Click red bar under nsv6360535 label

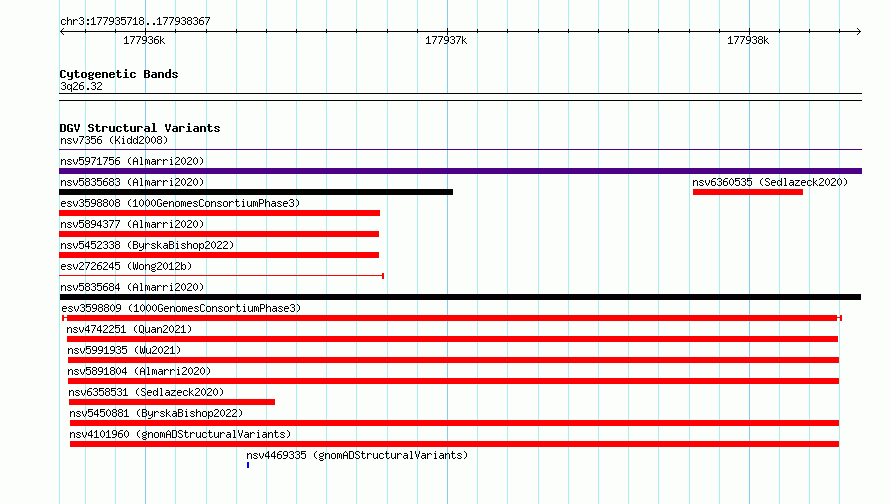(748, 192)
